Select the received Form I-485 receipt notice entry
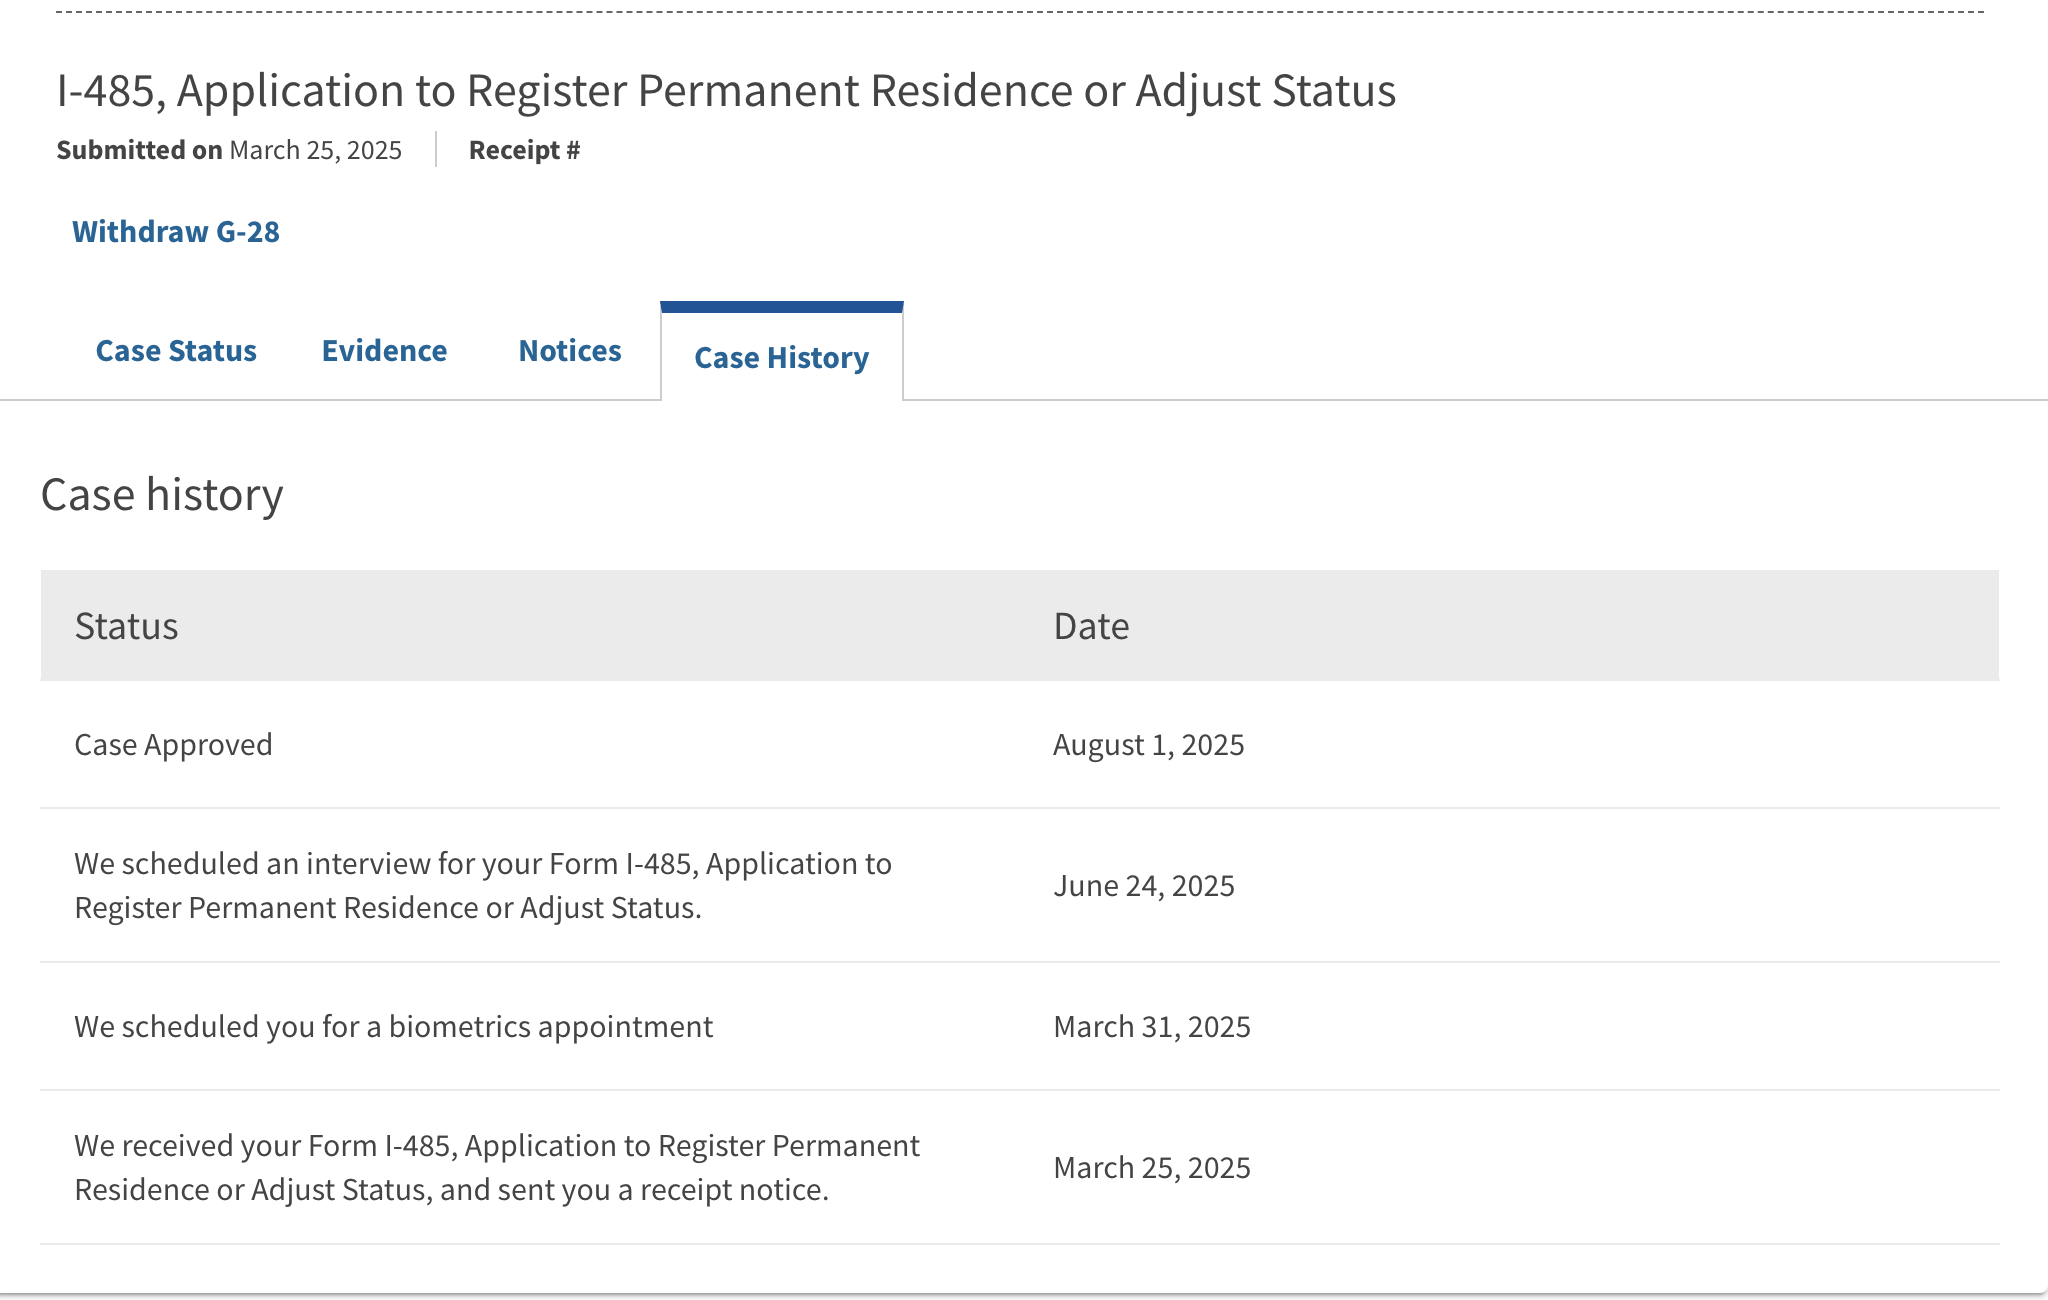 click(497, 1167)
